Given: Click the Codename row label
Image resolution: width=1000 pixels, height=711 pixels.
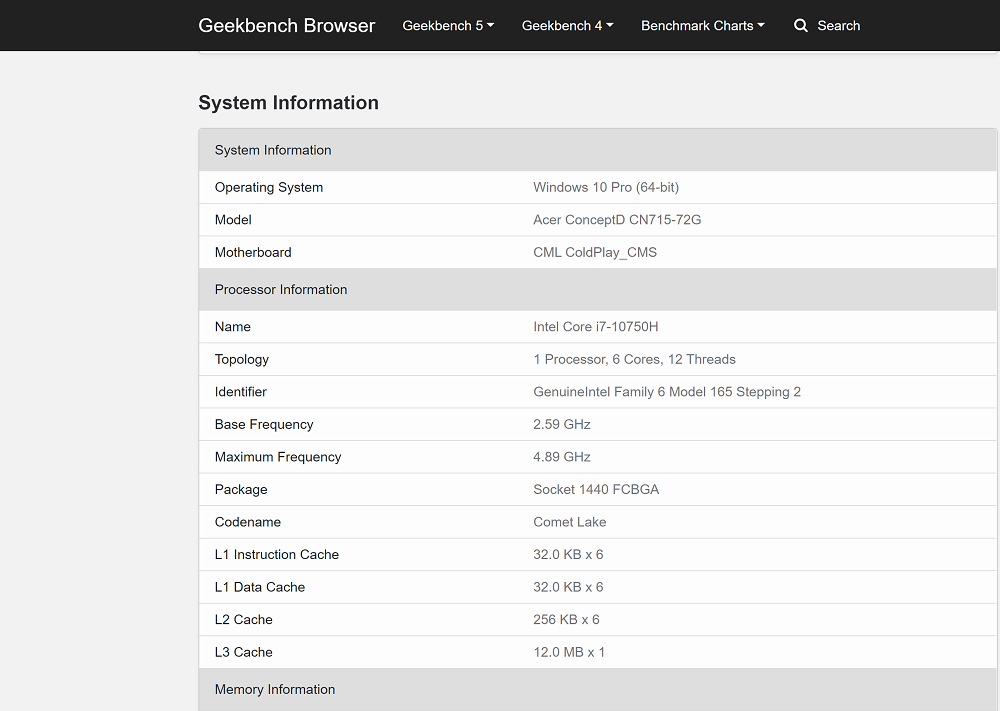Looking at the screenshot, I should tap(247, 522).
